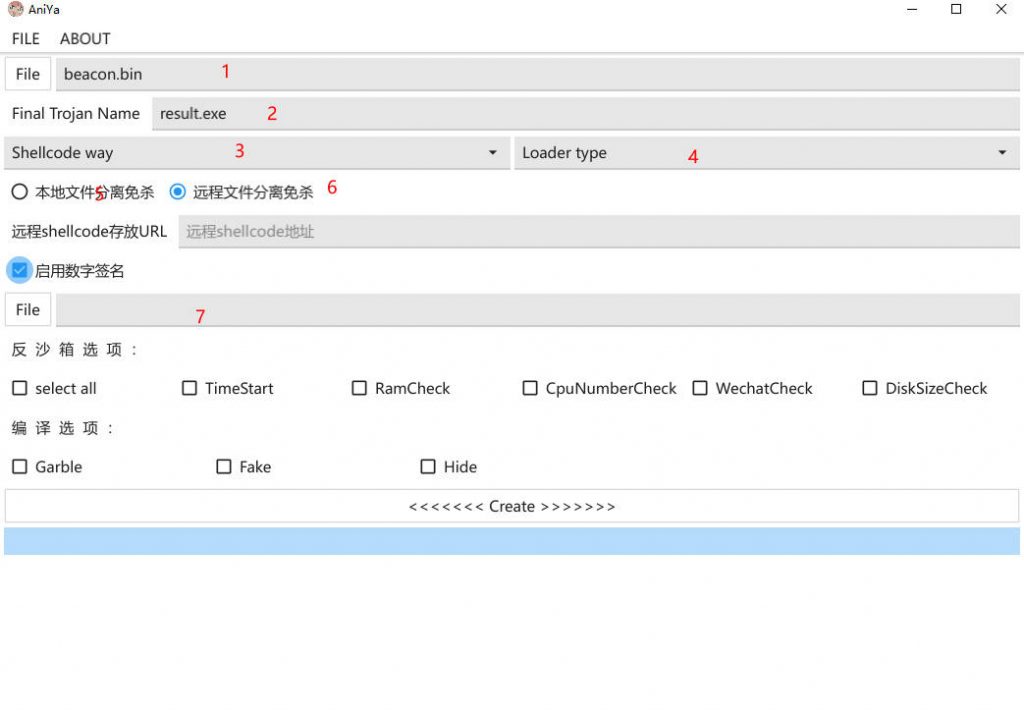Click the Final Trojan Name label
The image size is (1024, 712).
[76, 113]
